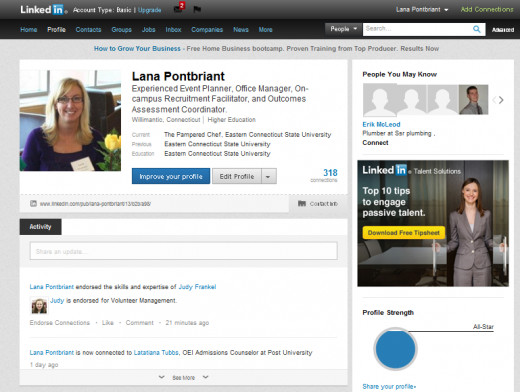Show previous People You May Know
The image size is (520, 392).
[494, 100]
